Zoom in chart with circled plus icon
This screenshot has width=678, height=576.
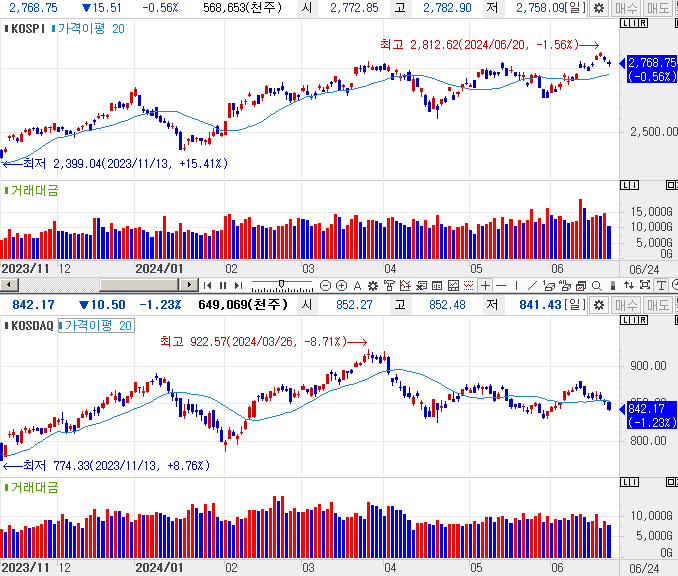[342, 285]
